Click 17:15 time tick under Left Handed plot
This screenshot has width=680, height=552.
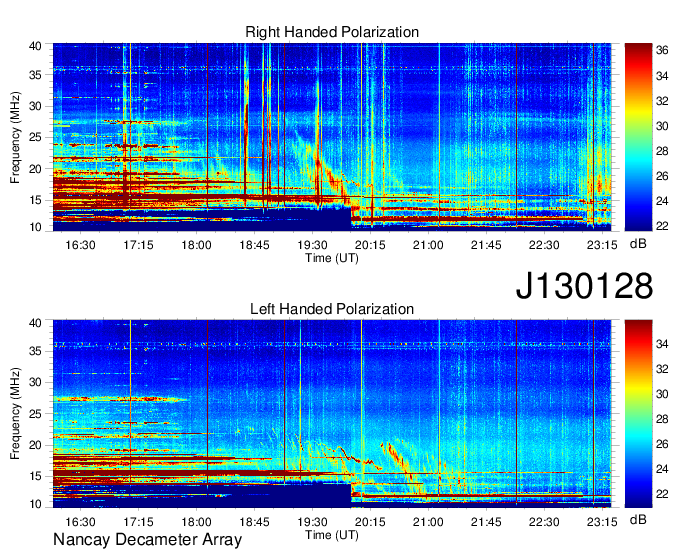(138, 522)
